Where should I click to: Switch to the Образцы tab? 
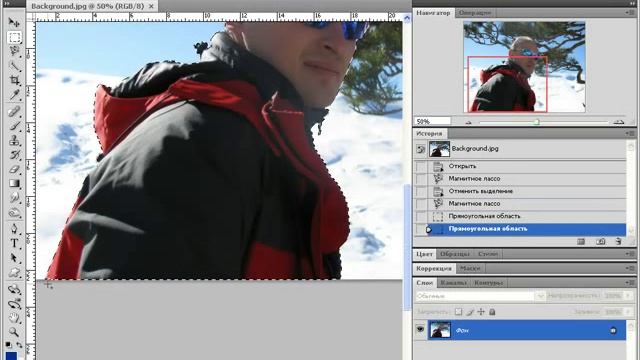tap(454, 254)
